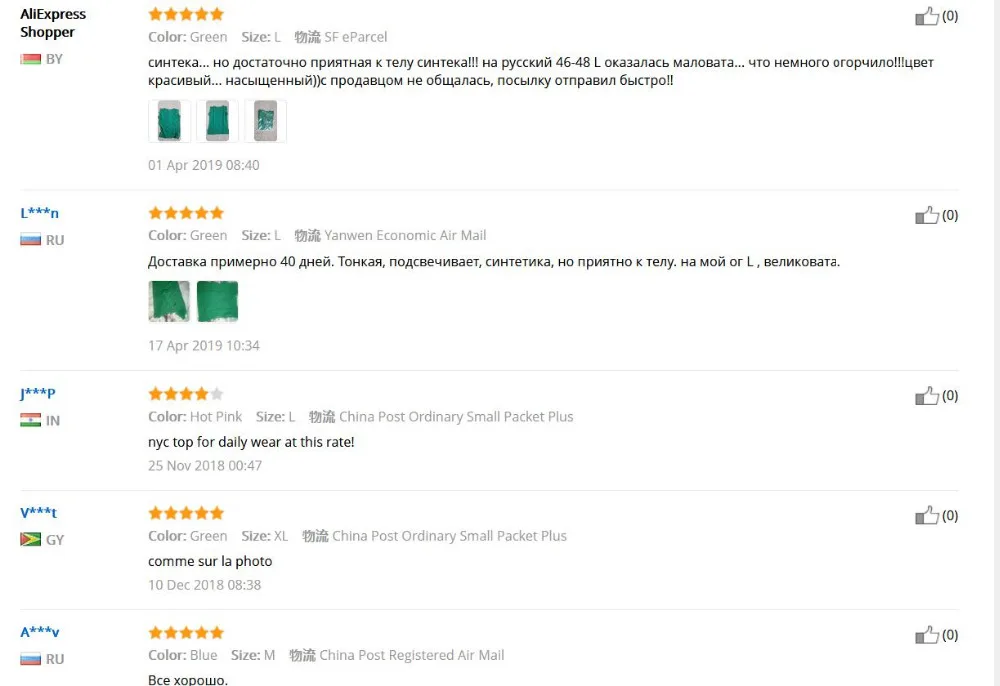Click thumbs-up icon on L***n's review
Screen dimensions: 1000x686
[x=927, y=215]
